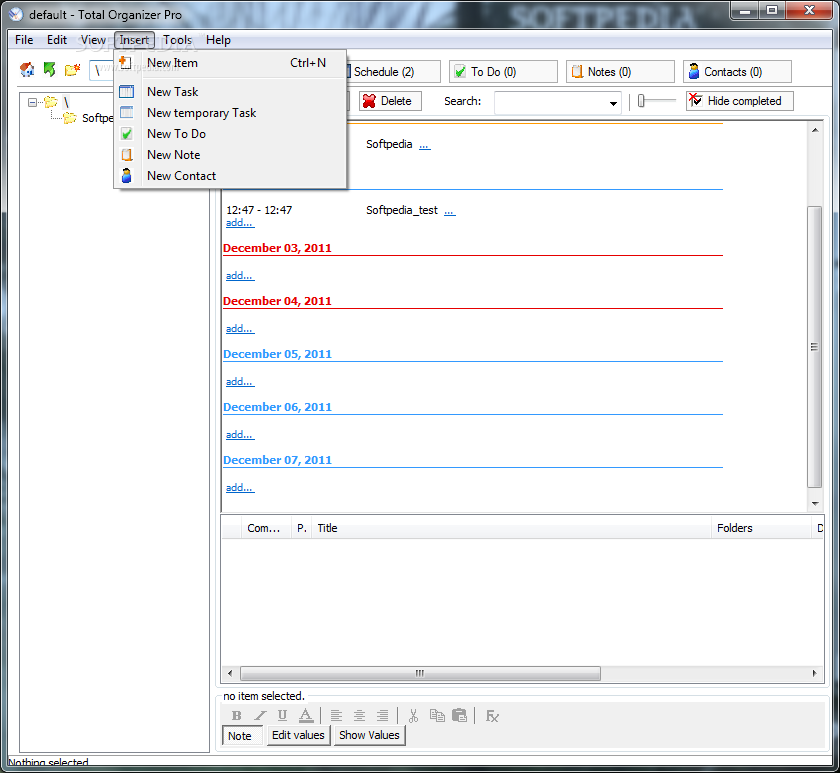The width and height of the screenshot is (840, 773).
Task: Click the Edit values button
Action: [x=298, y=735]
